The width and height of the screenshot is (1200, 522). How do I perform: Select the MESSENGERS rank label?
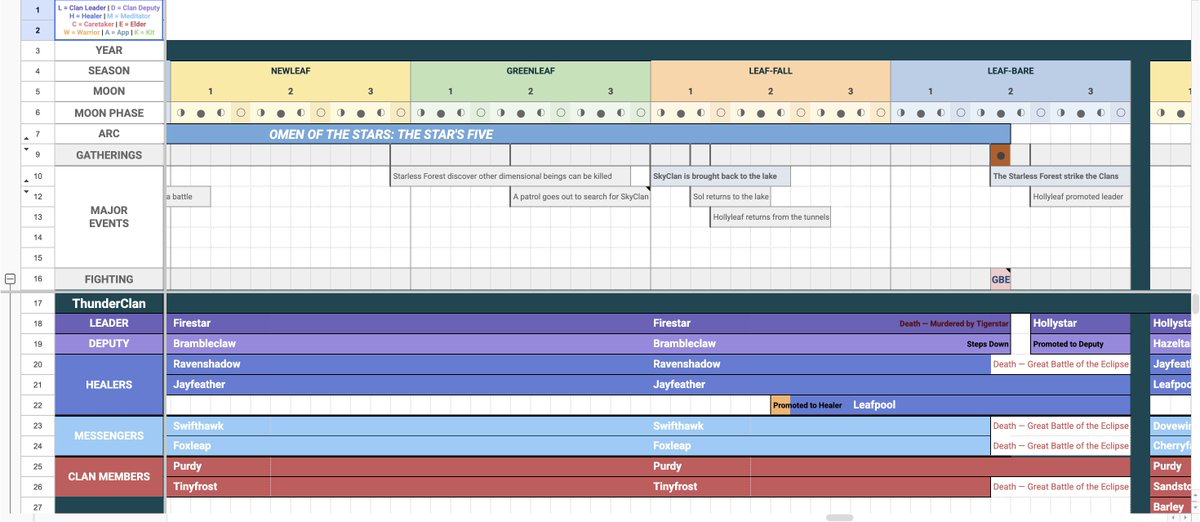tap(109, 435)
